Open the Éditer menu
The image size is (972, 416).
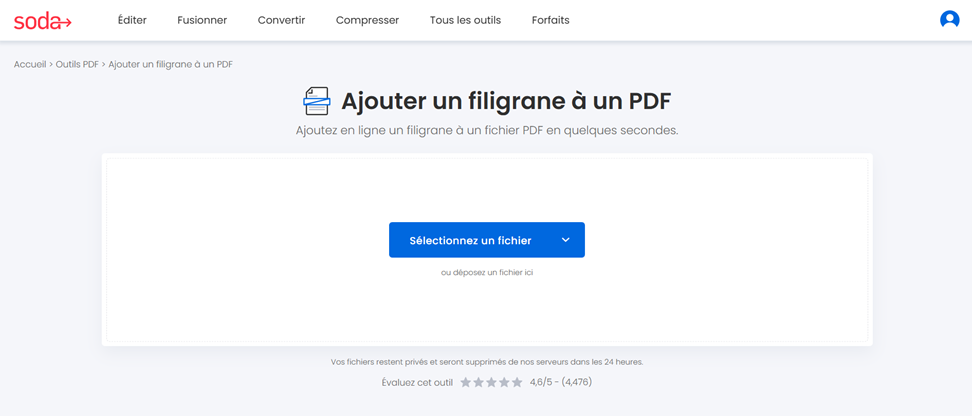pos(132,20)
